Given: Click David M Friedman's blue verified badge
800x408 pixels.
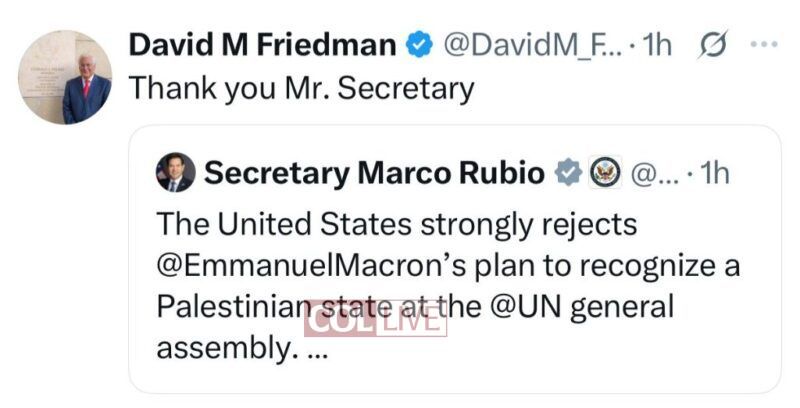Looking at the screenshot, I should [418, 45].
